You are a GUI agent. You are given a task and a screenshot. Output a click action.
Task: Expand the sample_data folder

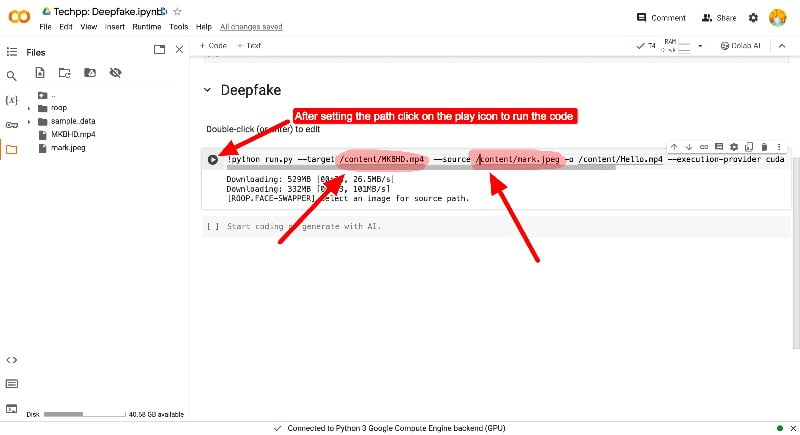pos(29,121)
